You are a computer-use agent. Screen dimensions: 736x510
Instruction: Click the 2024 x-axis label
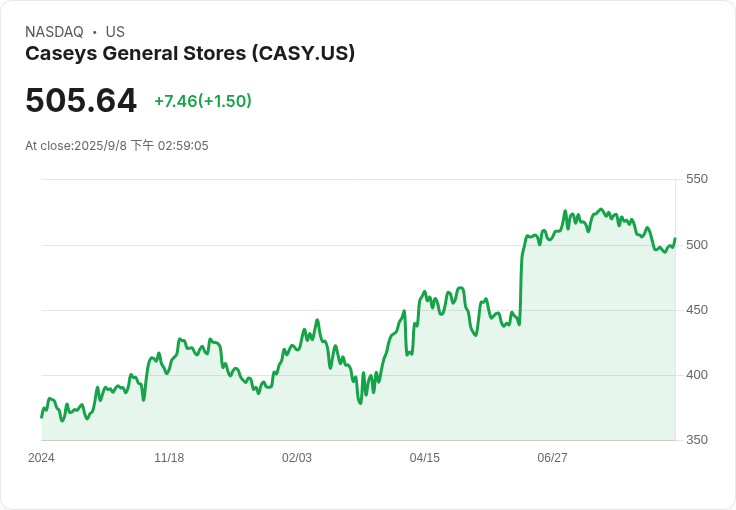(41, 458)
